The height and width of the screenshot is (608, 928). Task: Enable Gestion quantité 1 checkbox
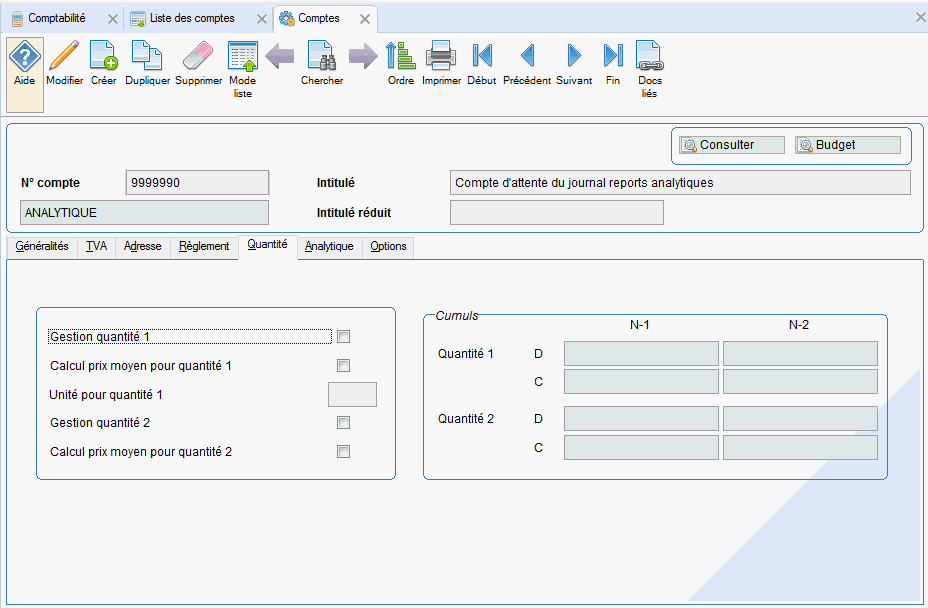(x=343, y=337)
